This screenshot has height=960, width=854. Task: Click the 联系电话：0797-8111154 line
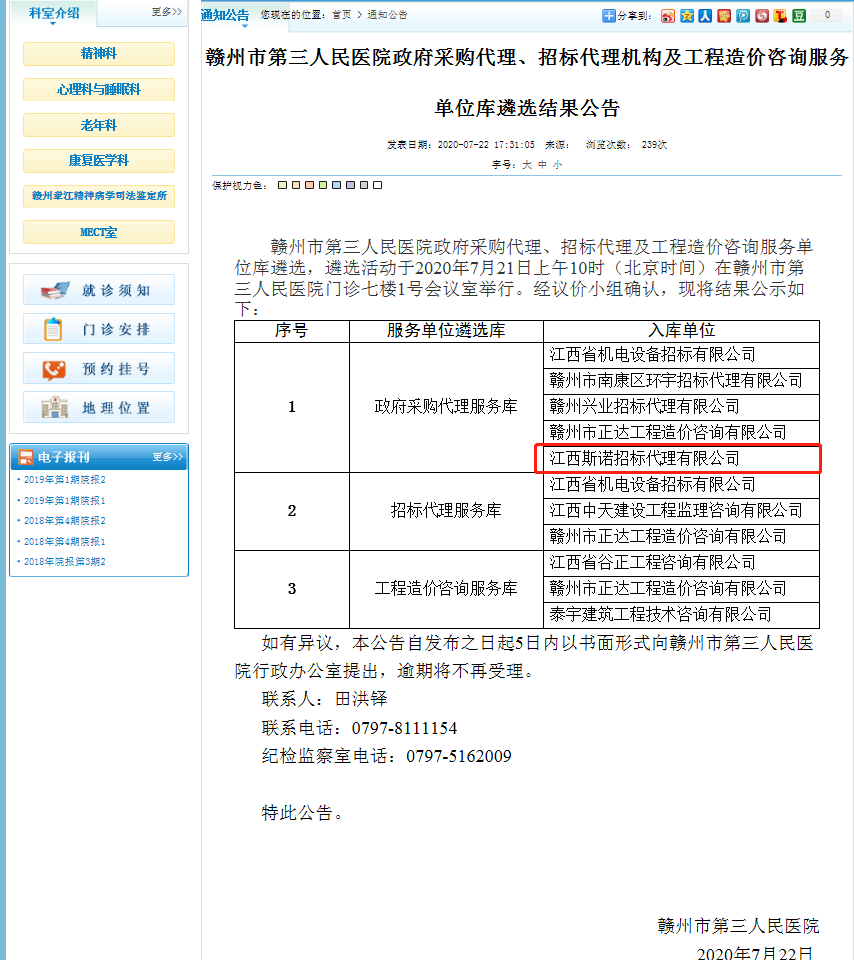pyautogui.click(x=359, y=729)
